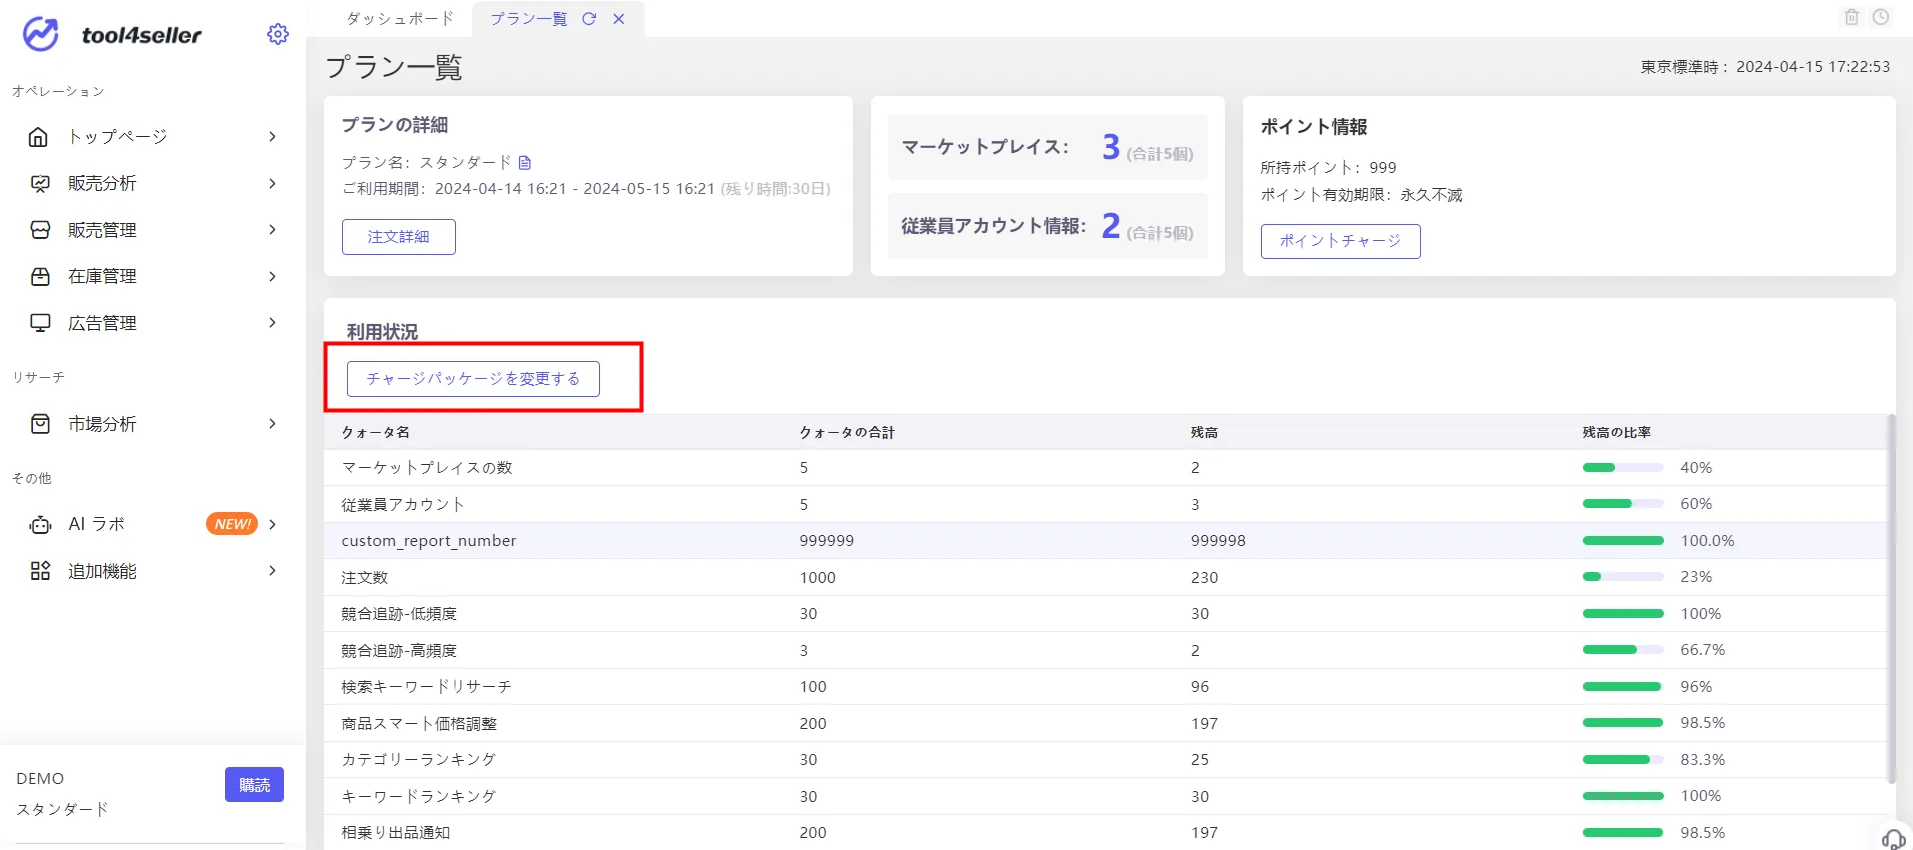Click progress bar for 注文数 row

(1623, 577)
